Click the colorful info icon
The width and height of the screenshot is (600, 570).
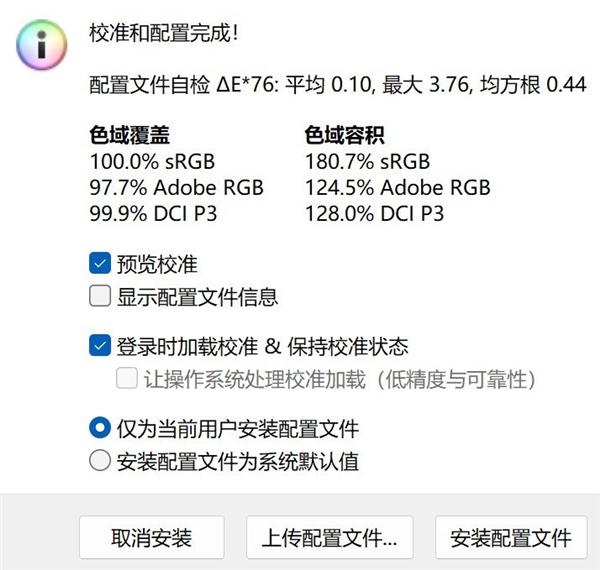(x=41, y=45)
